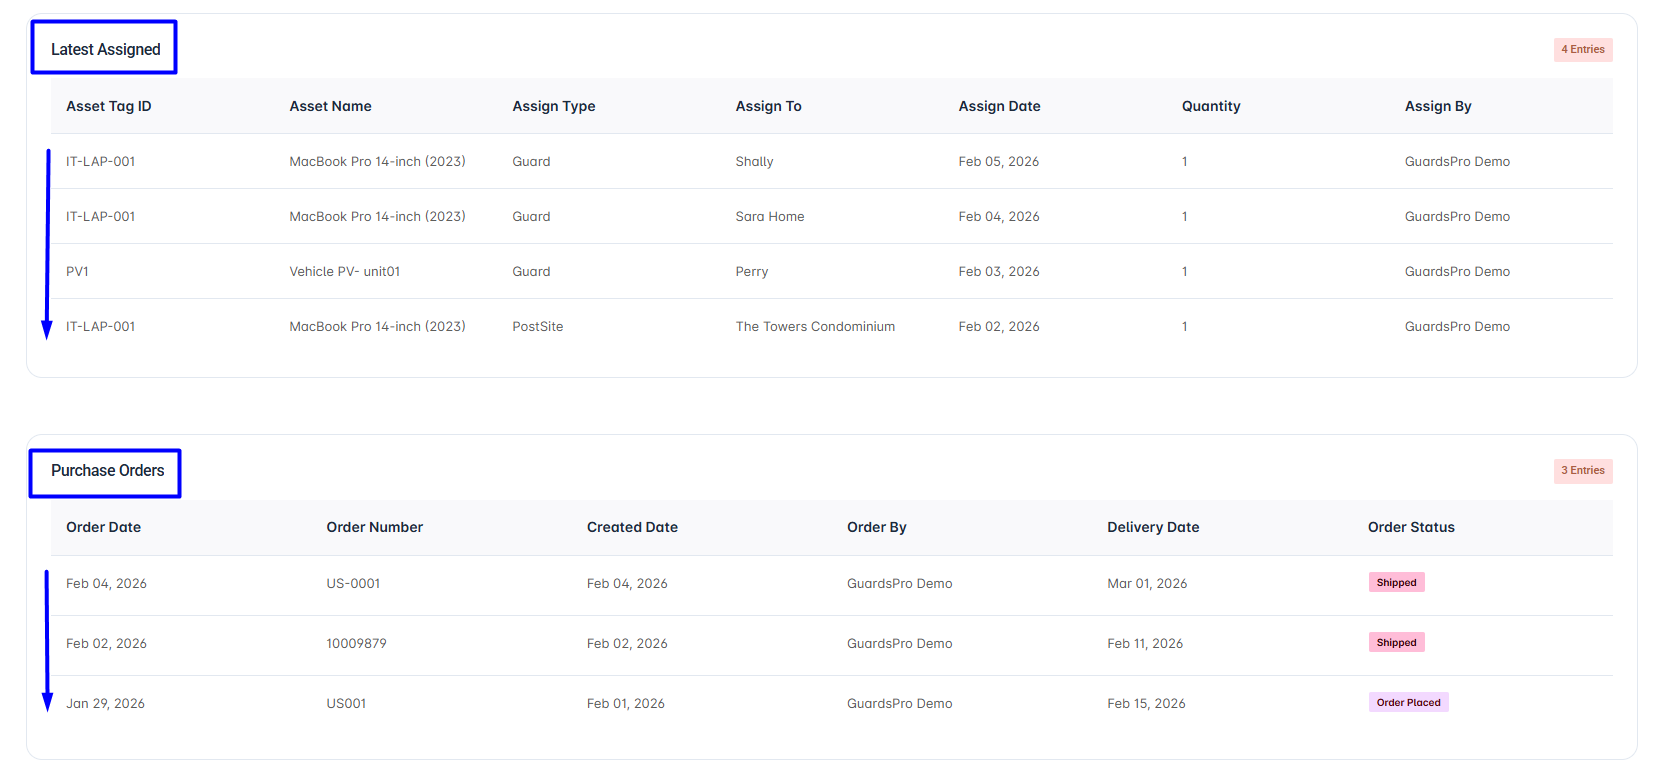Open order number US001
Viewport: 1665px width, 782px height.
click(x=346, y=703)
